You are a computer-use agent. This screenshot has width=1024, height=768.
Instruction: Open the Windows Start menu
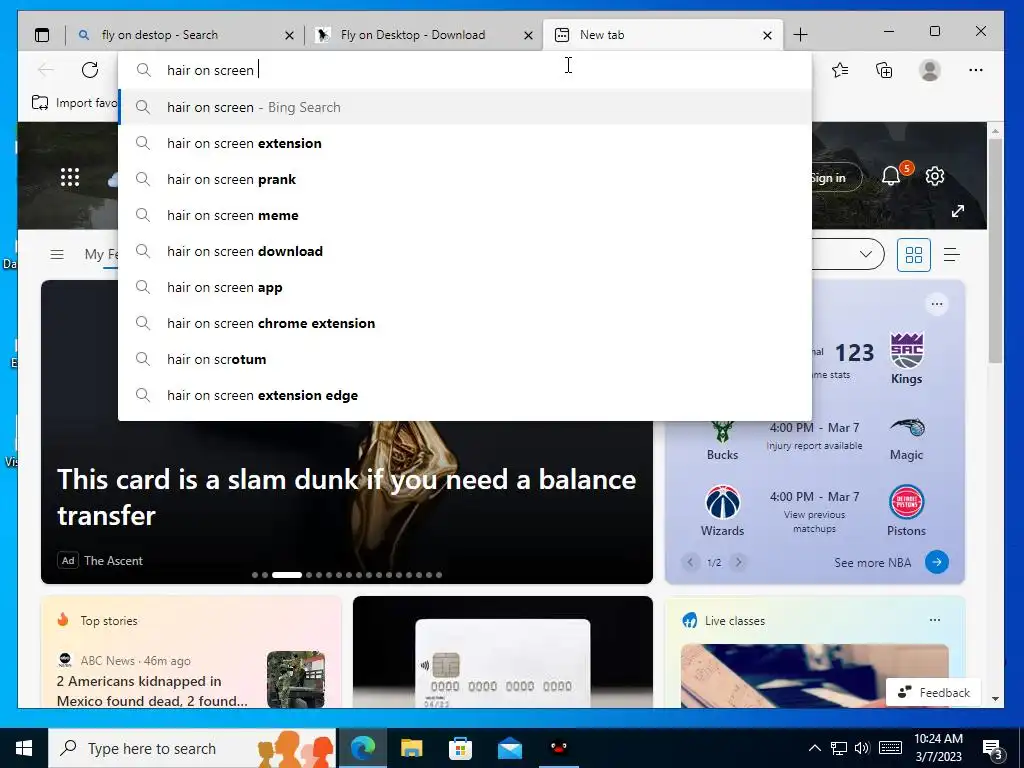(24, 748)
